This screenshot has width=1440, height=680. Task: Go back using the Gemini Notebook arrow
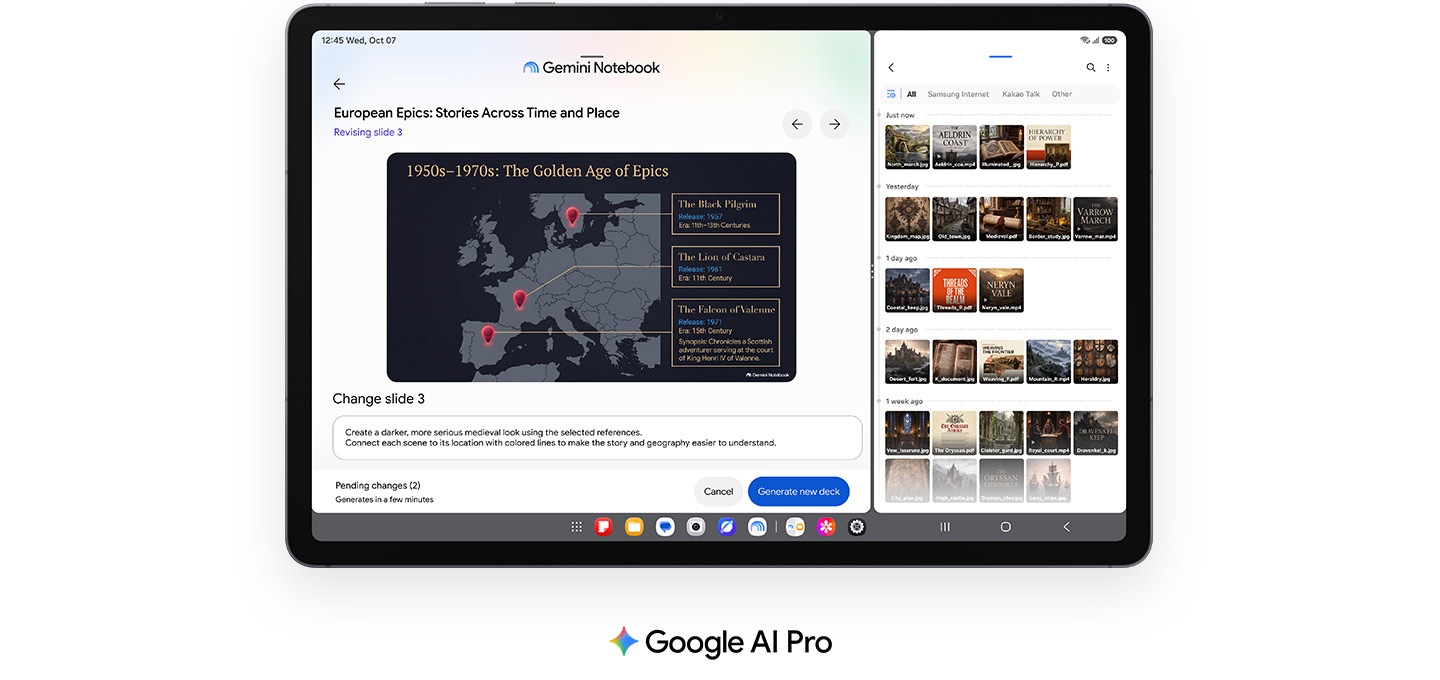(339, 84)
